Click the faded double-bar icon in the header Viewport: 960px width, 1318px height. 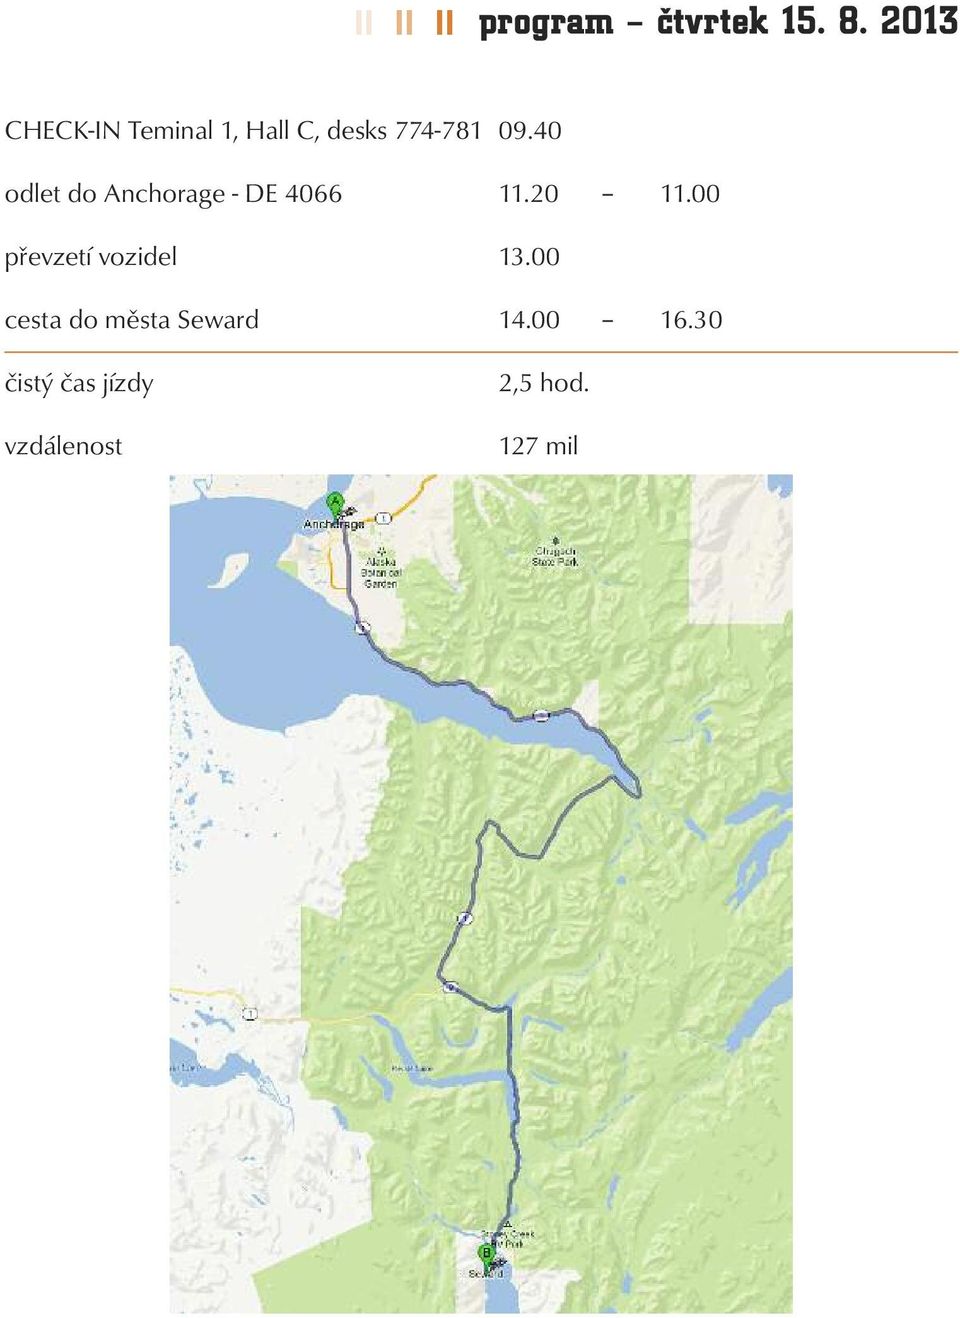364,22
